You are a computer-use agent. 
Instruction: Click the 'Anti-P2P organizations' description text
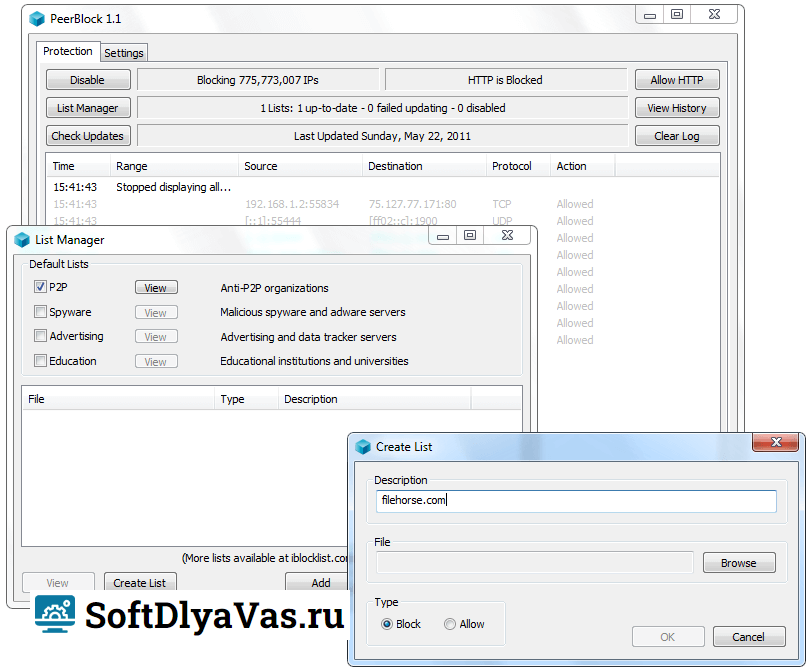click(x=274, y=288)
